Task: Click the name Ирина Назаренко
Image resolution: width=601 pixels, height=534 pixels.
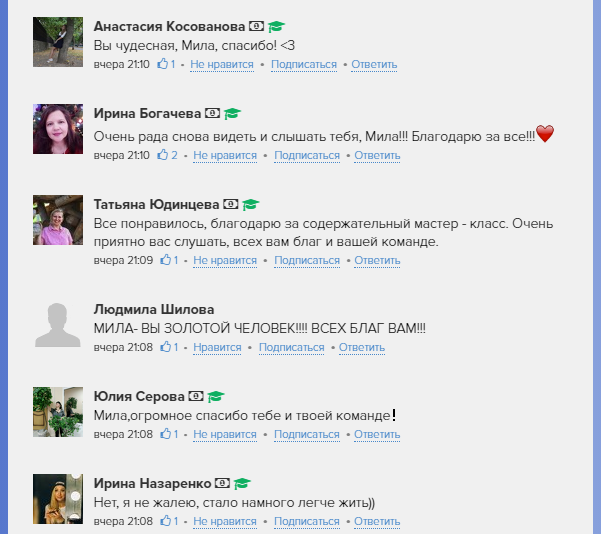Action: (153, 483)
